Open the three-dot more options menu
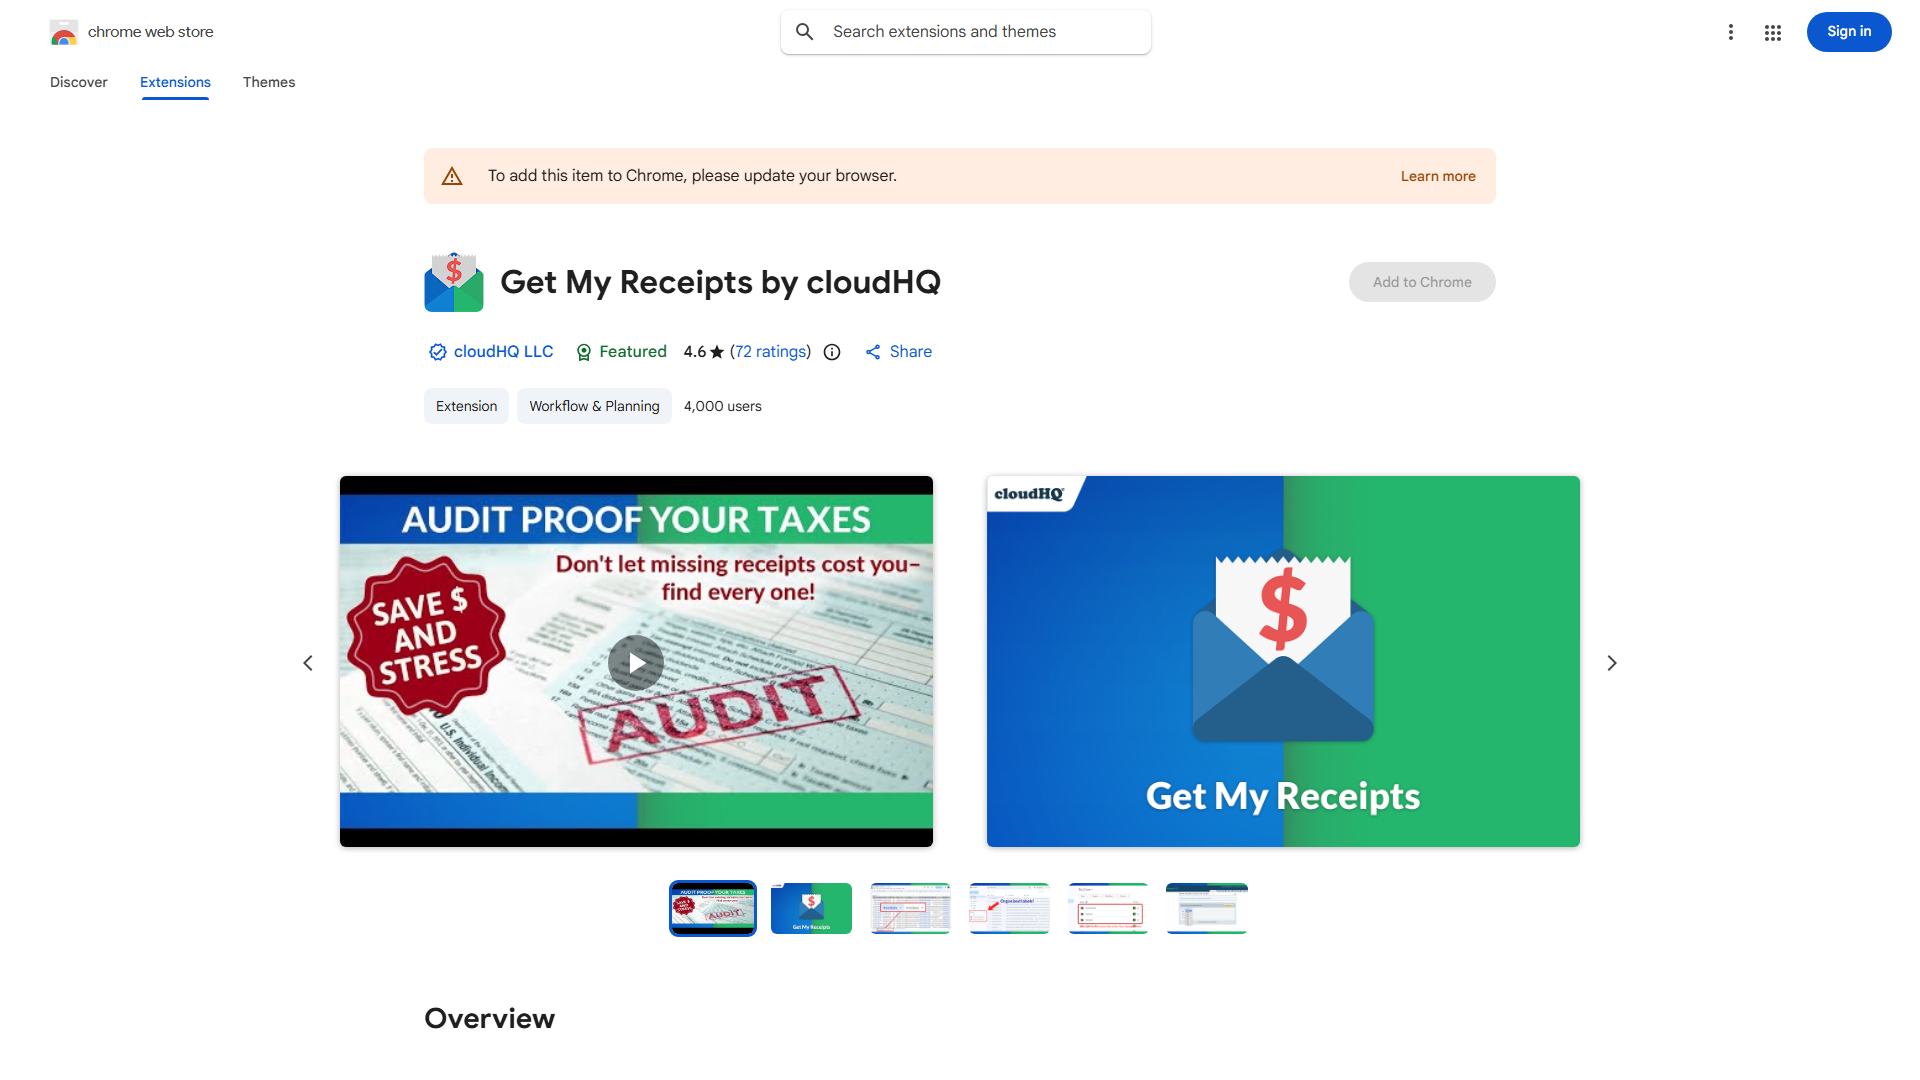 (1731, 33)
